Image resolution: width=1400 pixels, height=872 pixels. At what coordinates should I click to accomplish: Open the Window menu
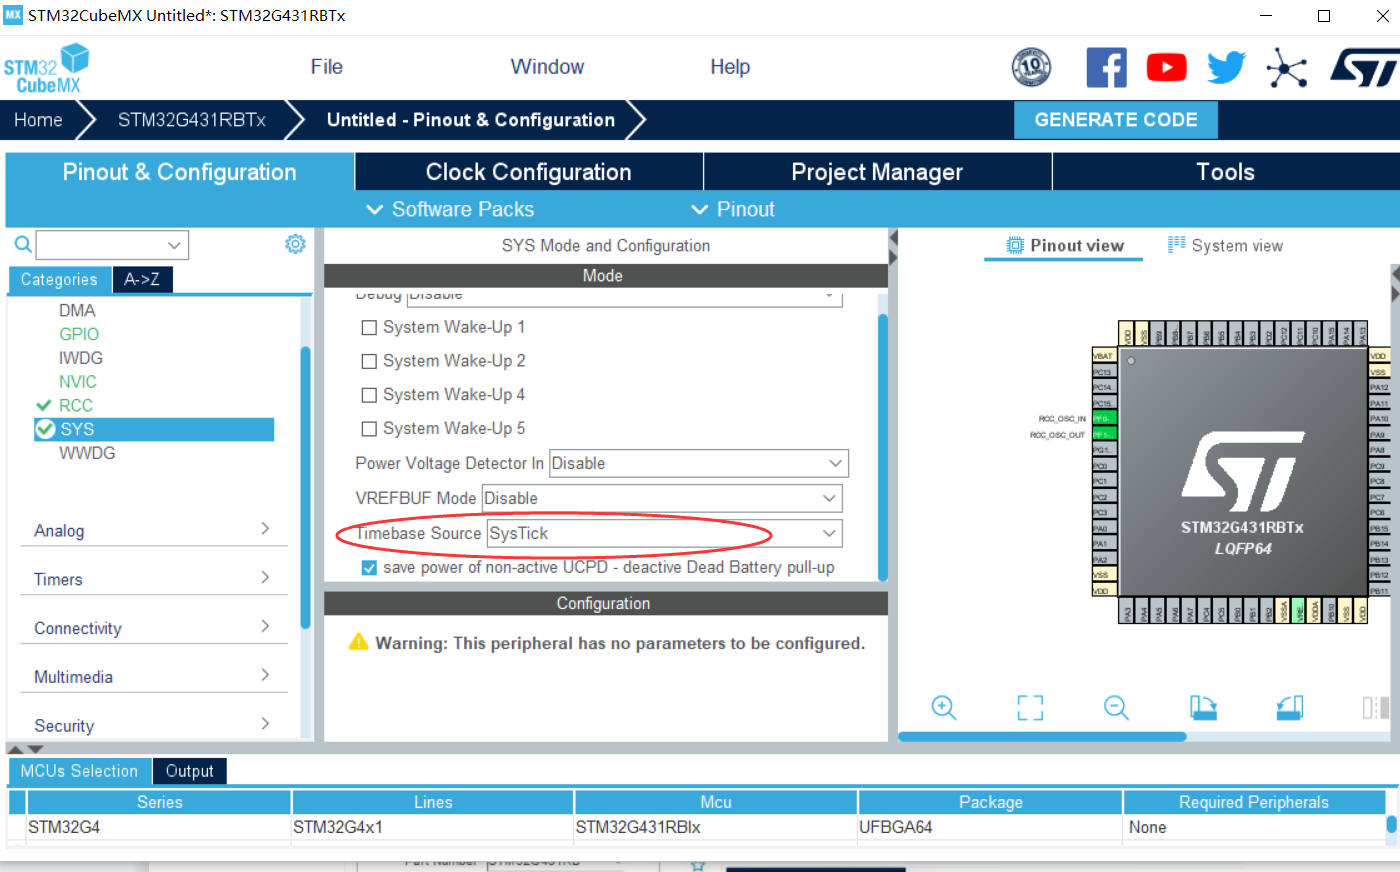click(x=547, y=67)
